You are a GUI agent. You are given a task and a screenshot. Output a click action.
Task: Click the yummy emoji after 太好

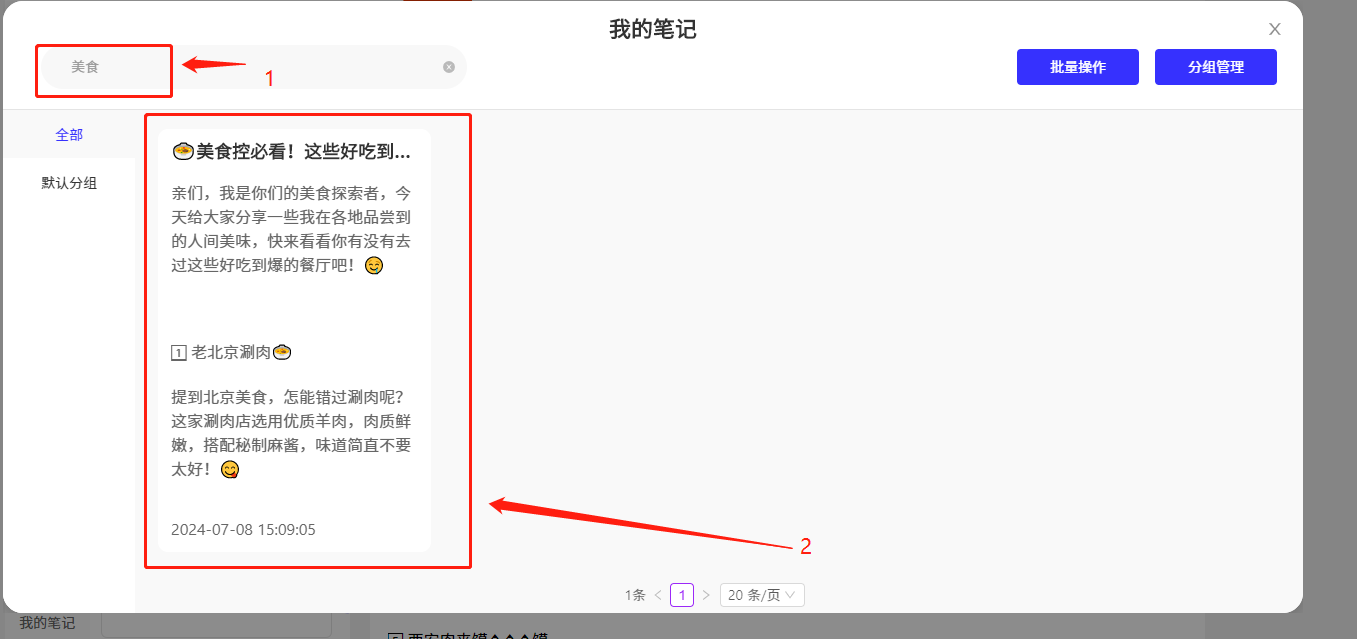pyautogui.click(x=230, y=469)
